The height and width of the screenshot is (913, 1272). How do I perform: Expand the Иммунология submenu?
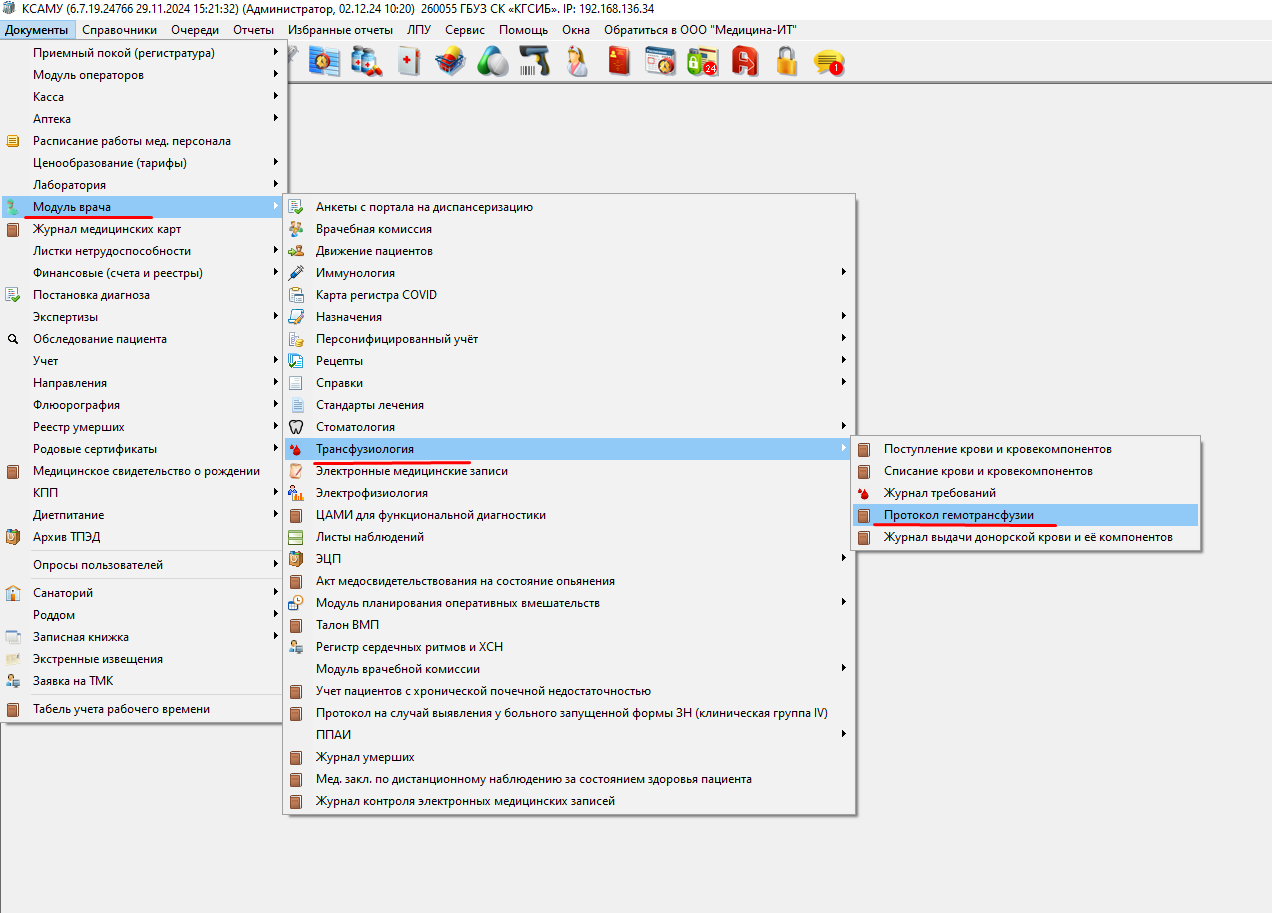(355, 273)
